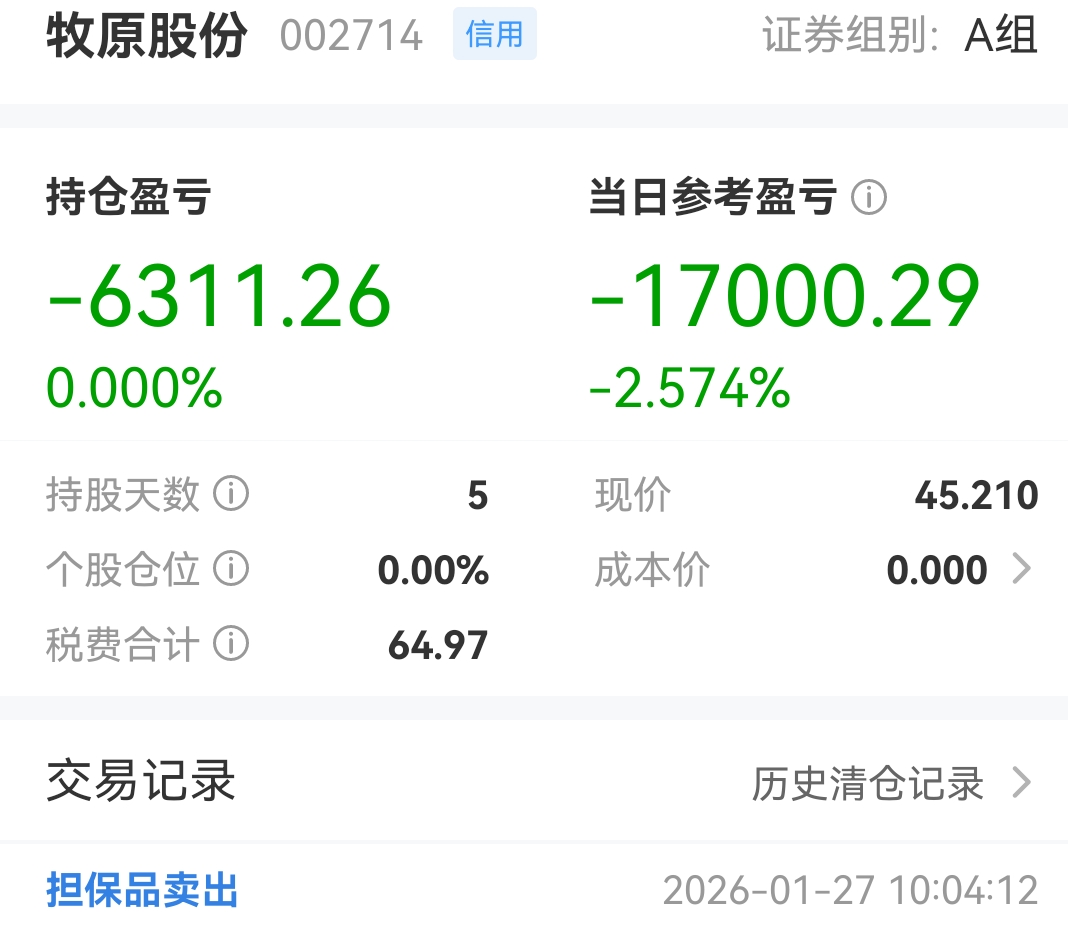Screen dimensions: 1068x925
Task: Tap the 现价 label
Action: point(633,494)
